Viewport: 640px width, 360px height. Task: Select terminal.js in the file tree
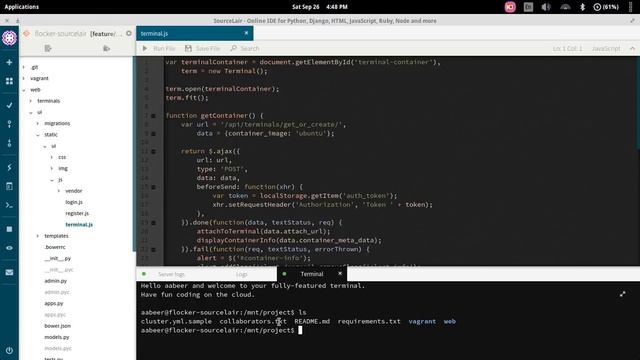tap(79, 224)
